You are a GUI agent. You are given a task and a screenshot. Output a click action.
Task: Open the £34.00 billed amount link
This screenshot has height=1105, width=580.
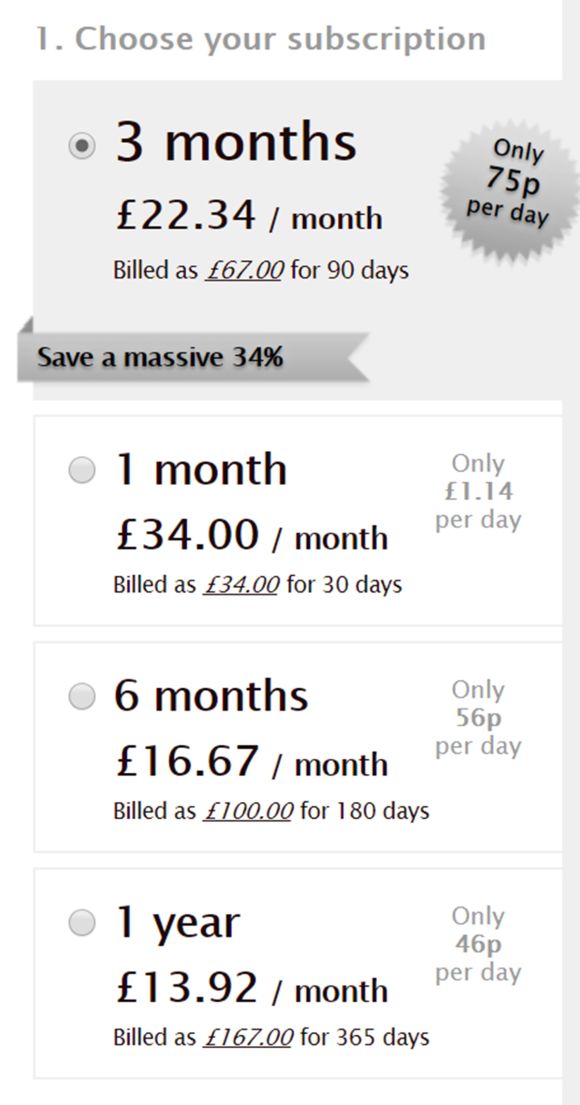241,585
